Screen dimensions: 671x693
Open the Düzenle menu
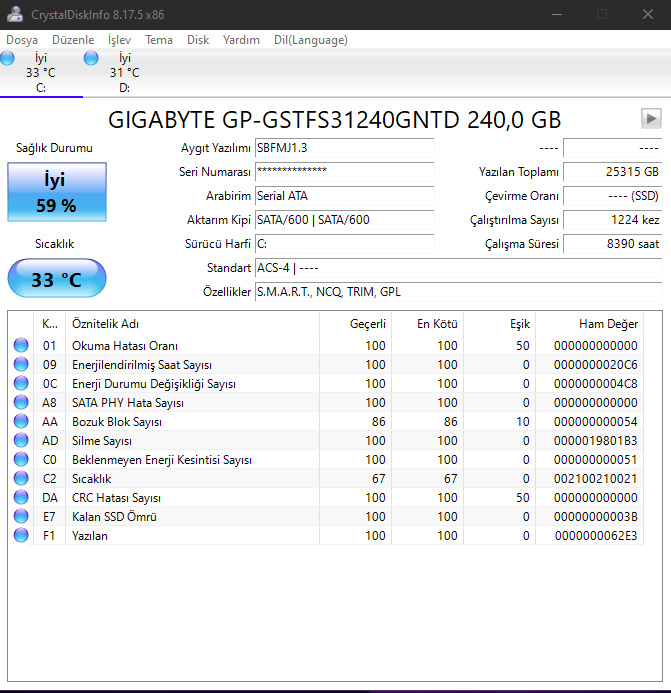pyautogui.click(x=73, y=40)
